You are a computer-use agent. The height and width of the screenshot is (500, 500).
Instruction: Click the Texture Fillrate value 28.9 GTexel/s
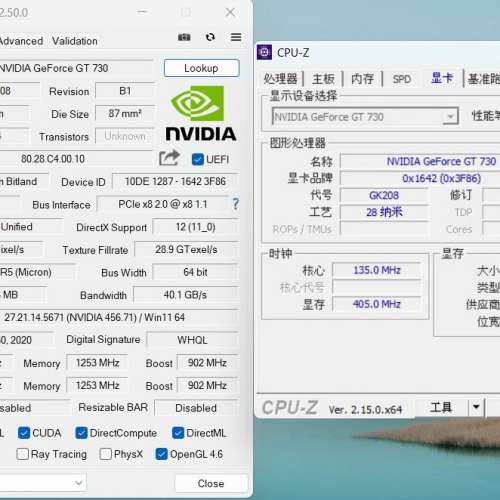click(x=186, y=250)
